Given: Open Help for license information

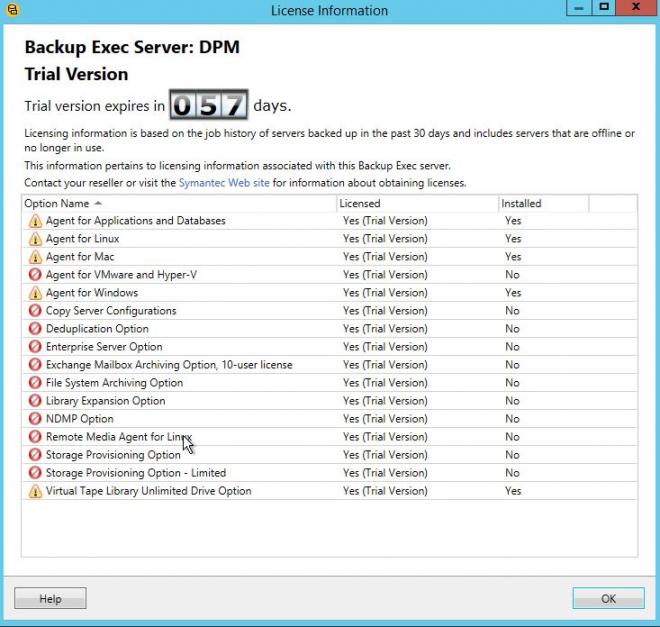Looking at the screenshot, I should tap(50, 599).
